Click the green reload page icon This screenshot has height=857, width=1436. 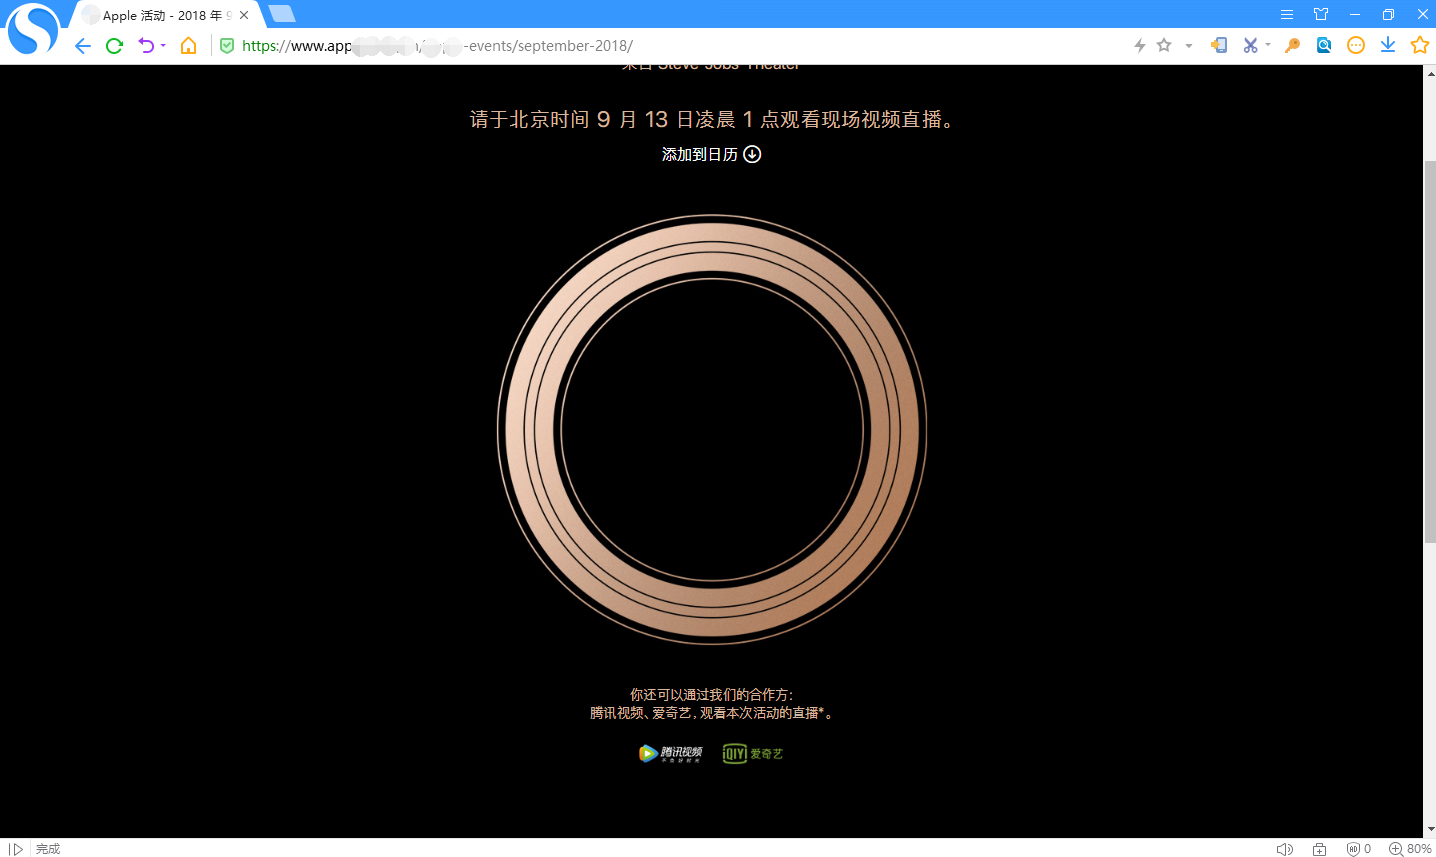point(114,46)
